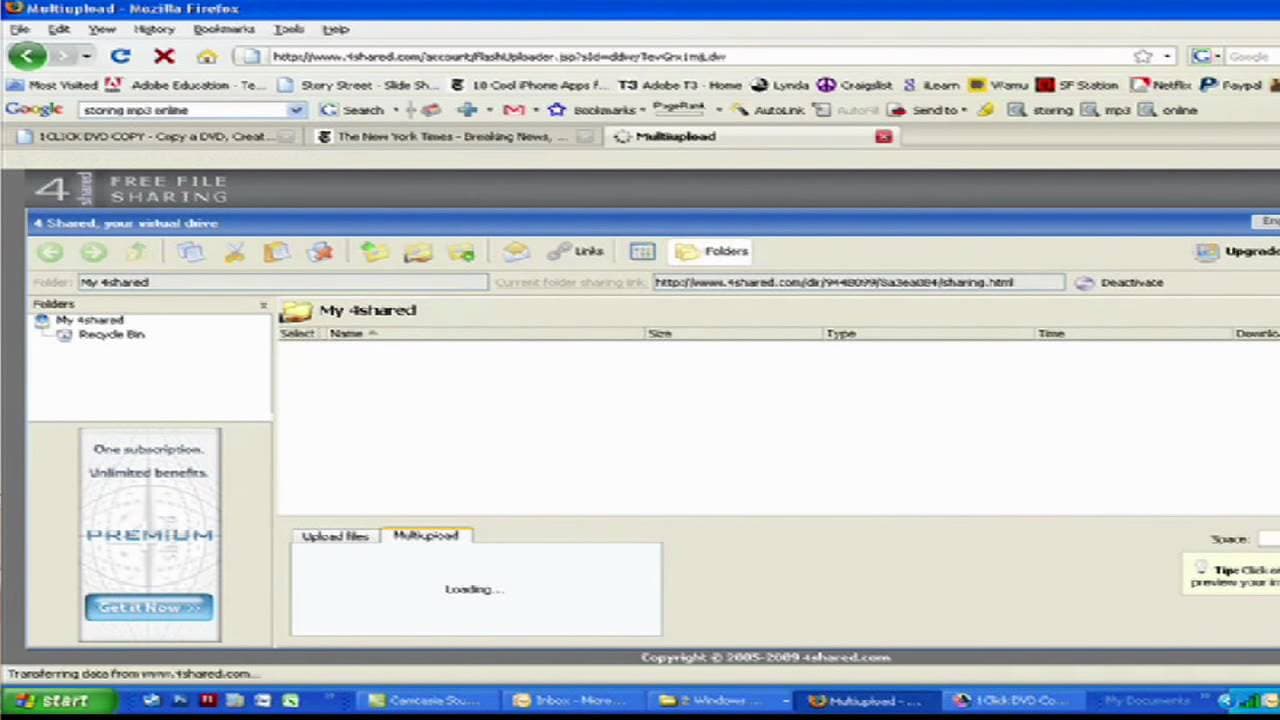The width and height of the screenshot is (1280, 720).
Task: Go to Firefox Home via house icon
Action: point(207,57)
